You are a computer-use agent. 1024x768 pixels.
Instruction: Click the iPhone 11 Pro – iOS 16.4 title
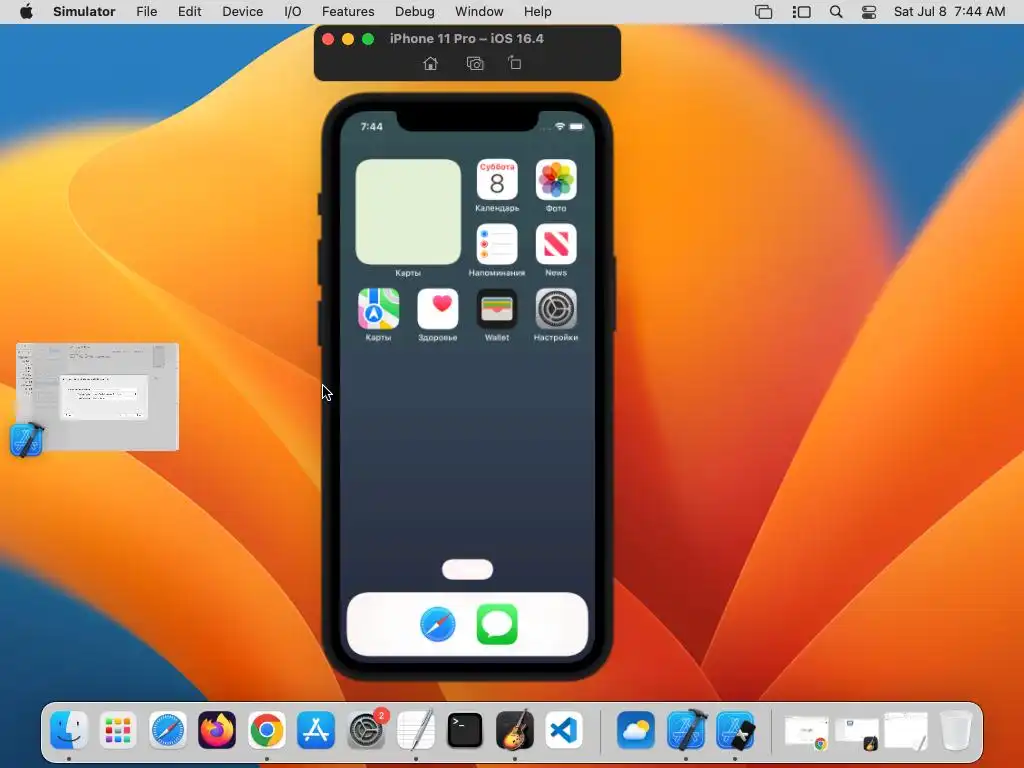tap(467, 39)
